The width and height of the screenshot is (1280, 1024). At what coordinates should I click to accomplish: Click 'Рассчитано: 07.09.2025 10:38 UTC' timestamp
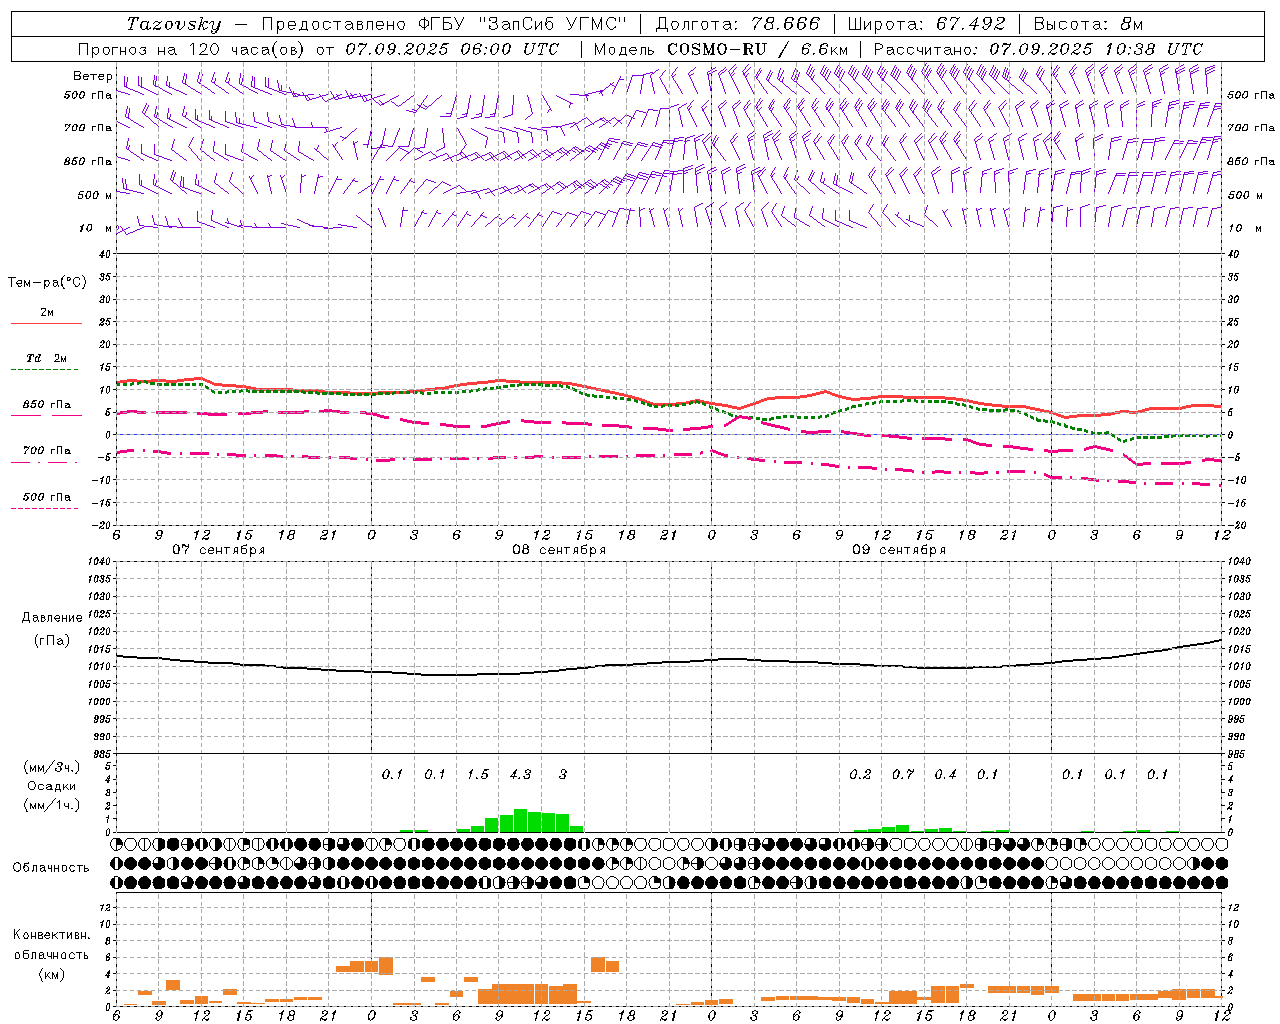1038,49
